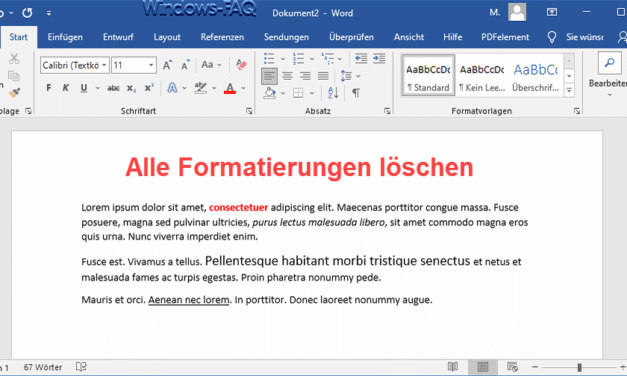The image size is (627, 376).
Task: Toggle superscript x² formatting
Action: [149, 88]
